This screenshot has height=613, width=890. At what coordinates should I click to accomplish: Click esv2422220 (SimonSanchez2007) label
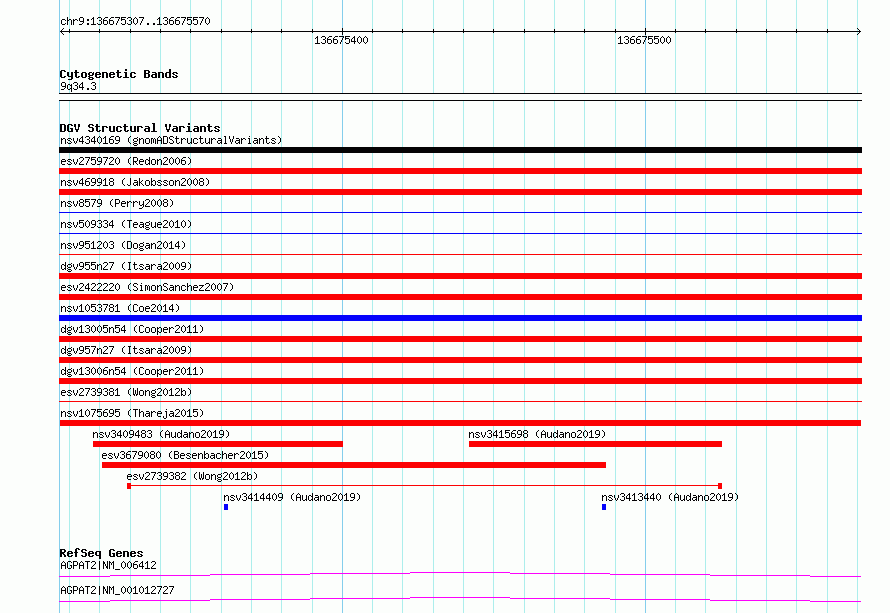tap(147, 287)
